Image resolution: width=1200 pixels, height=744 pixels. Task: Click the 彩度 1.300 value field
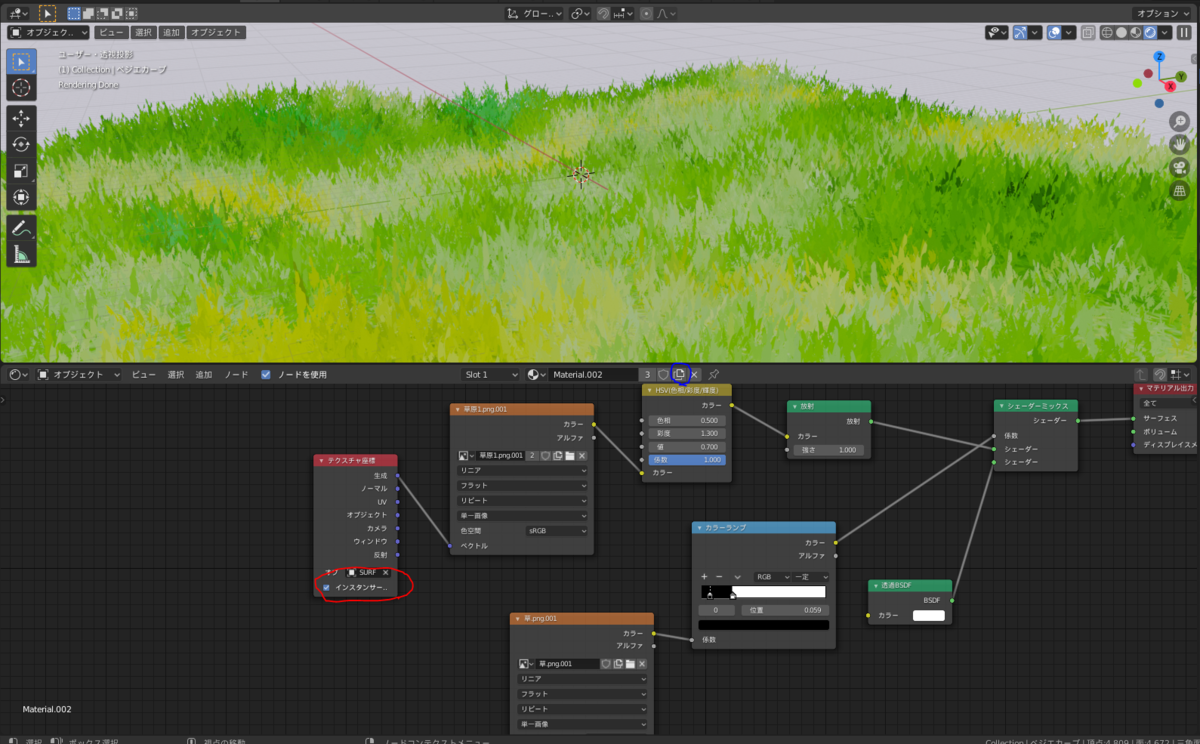click(x=687, y=433)
